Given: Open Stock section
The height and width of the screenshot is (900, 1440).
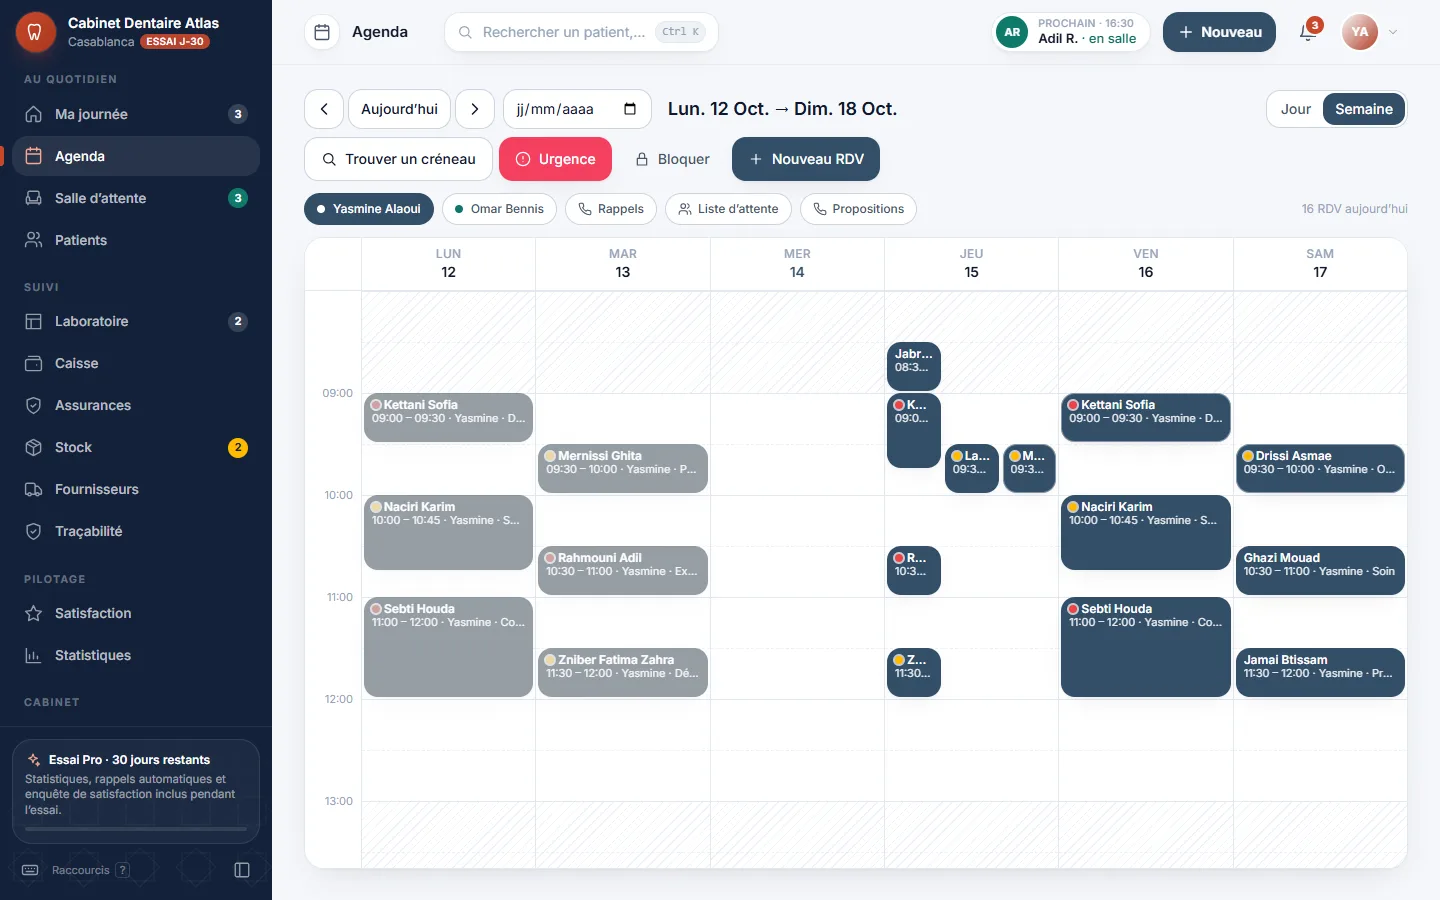Looking at the screenshot, I should [136, 447].
